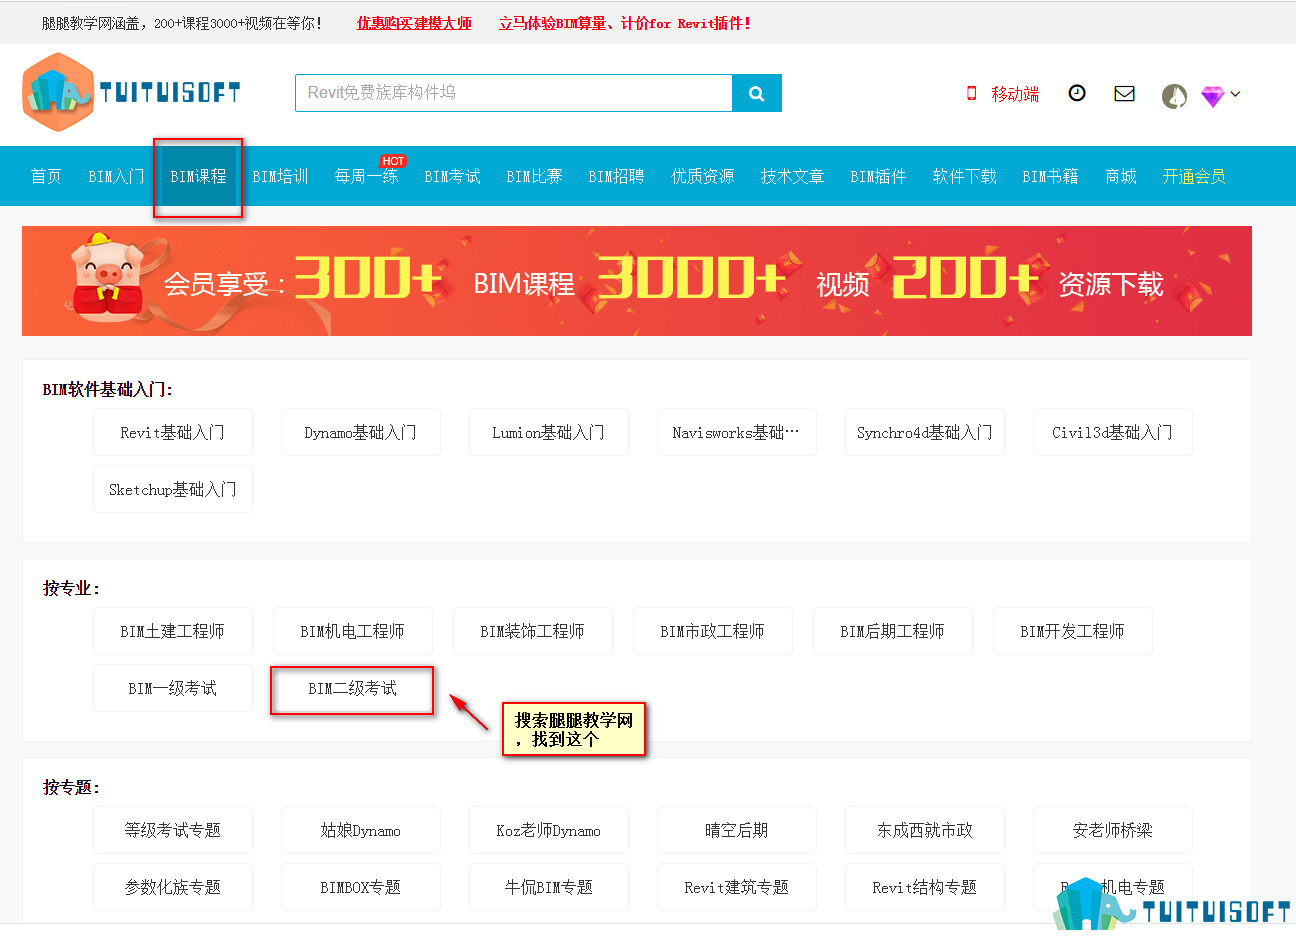Select the Navisworks基础 course button
Screen dimensions: 1296x939
pos(737,432)
